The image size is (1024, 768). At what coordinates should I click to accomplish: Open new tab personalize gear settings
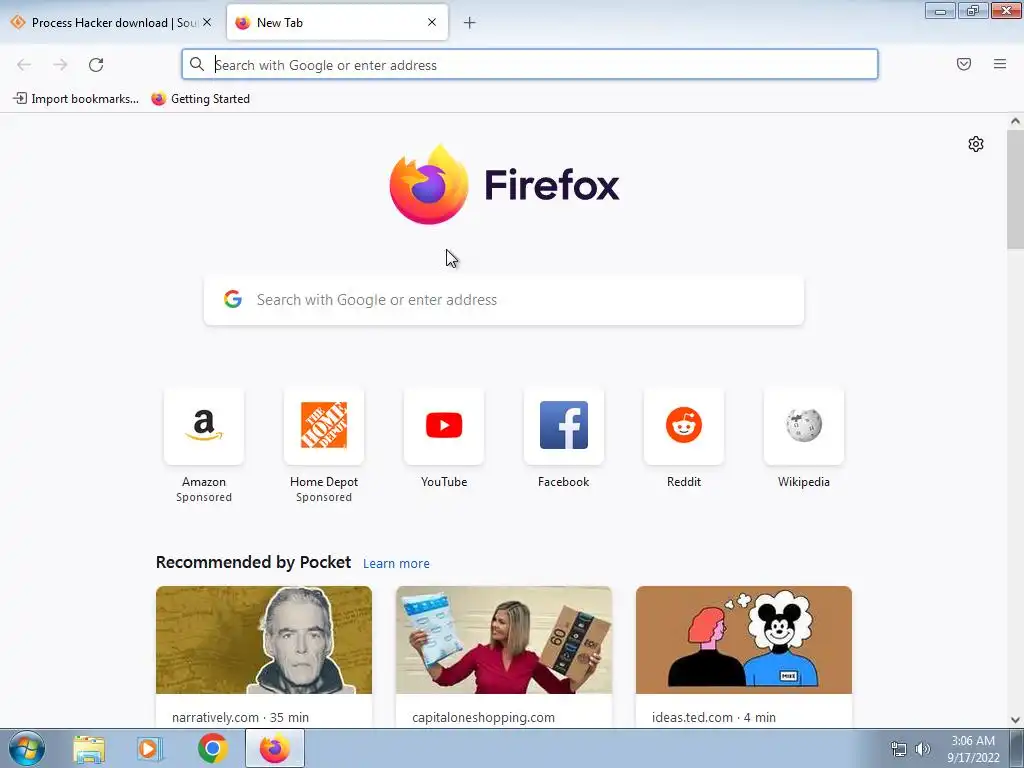pos(976,144)
